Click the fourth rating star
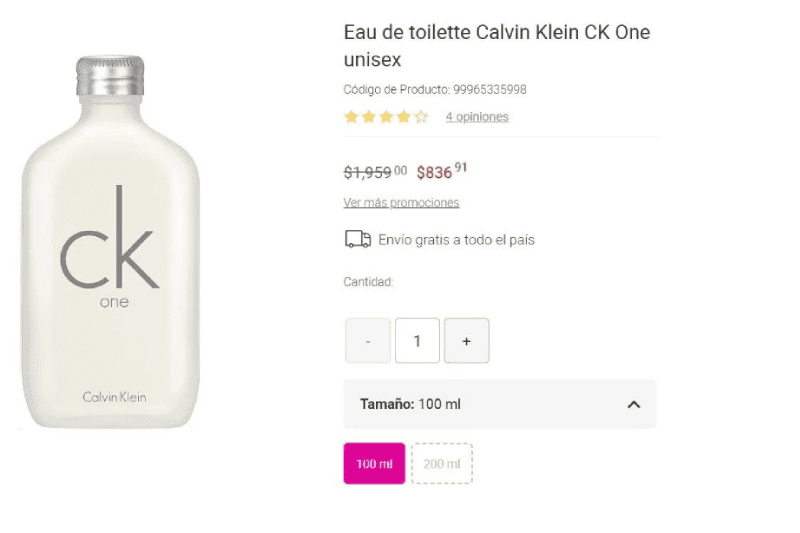The image size is (800, 533). coord(403,117)
